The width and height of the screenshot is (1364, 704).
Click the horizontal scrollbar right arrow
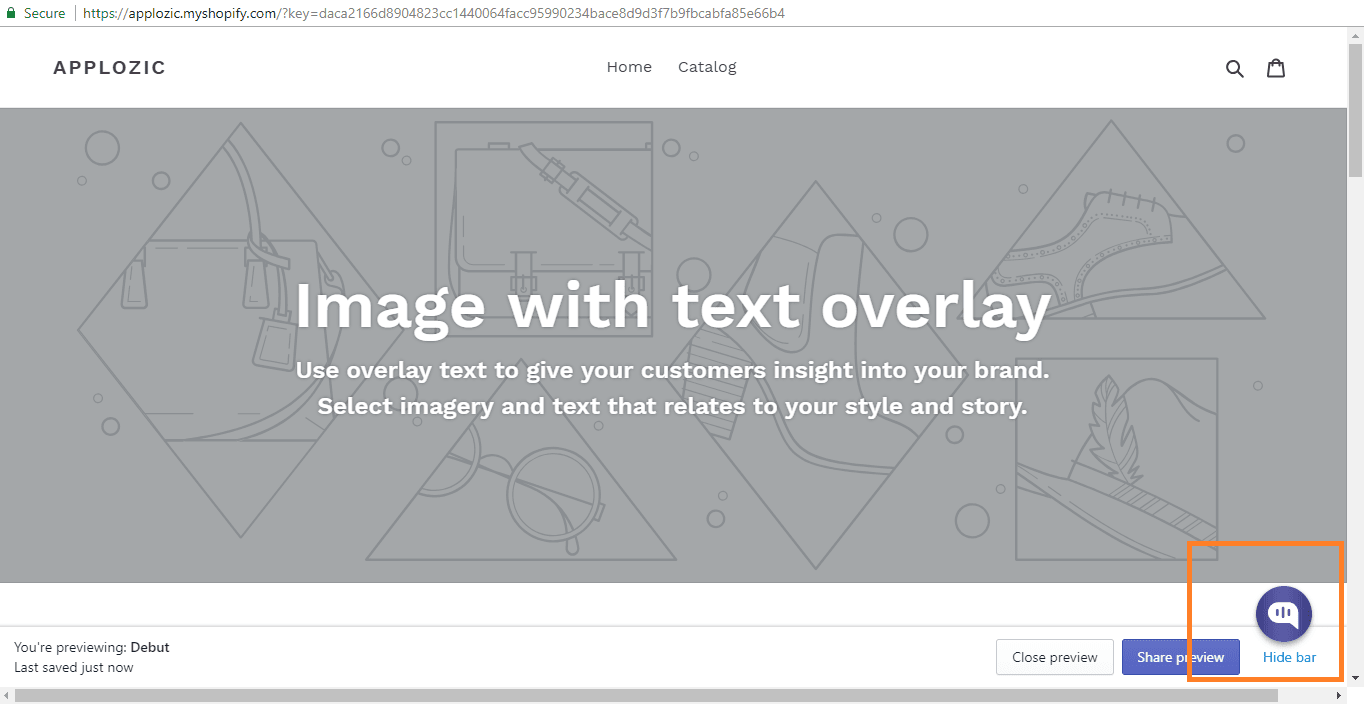1339,695
